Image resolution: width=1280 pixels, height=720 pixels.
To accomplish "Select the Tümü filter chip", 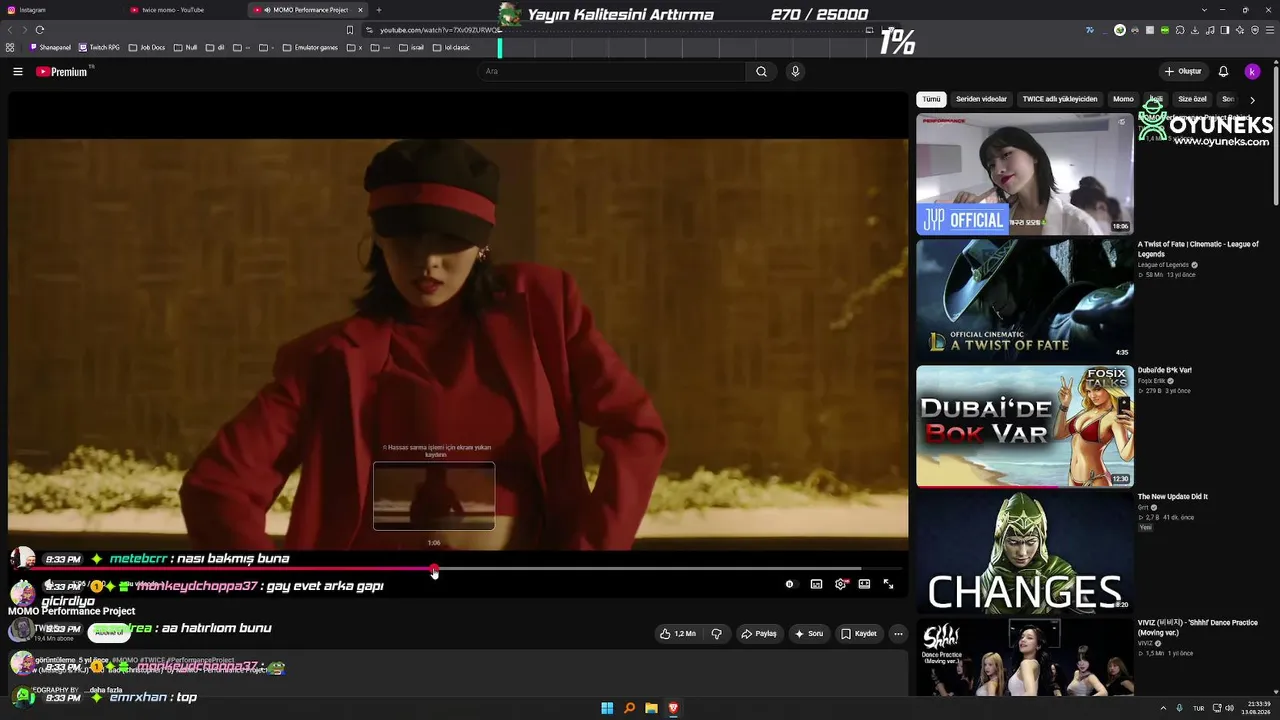I will (931, 99).
